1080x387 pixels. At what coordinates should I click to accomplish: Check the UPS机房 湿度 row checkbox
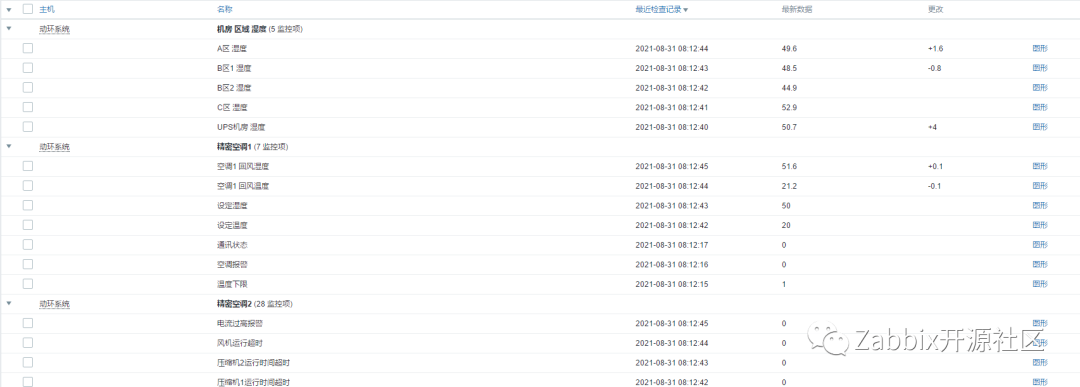28,127
